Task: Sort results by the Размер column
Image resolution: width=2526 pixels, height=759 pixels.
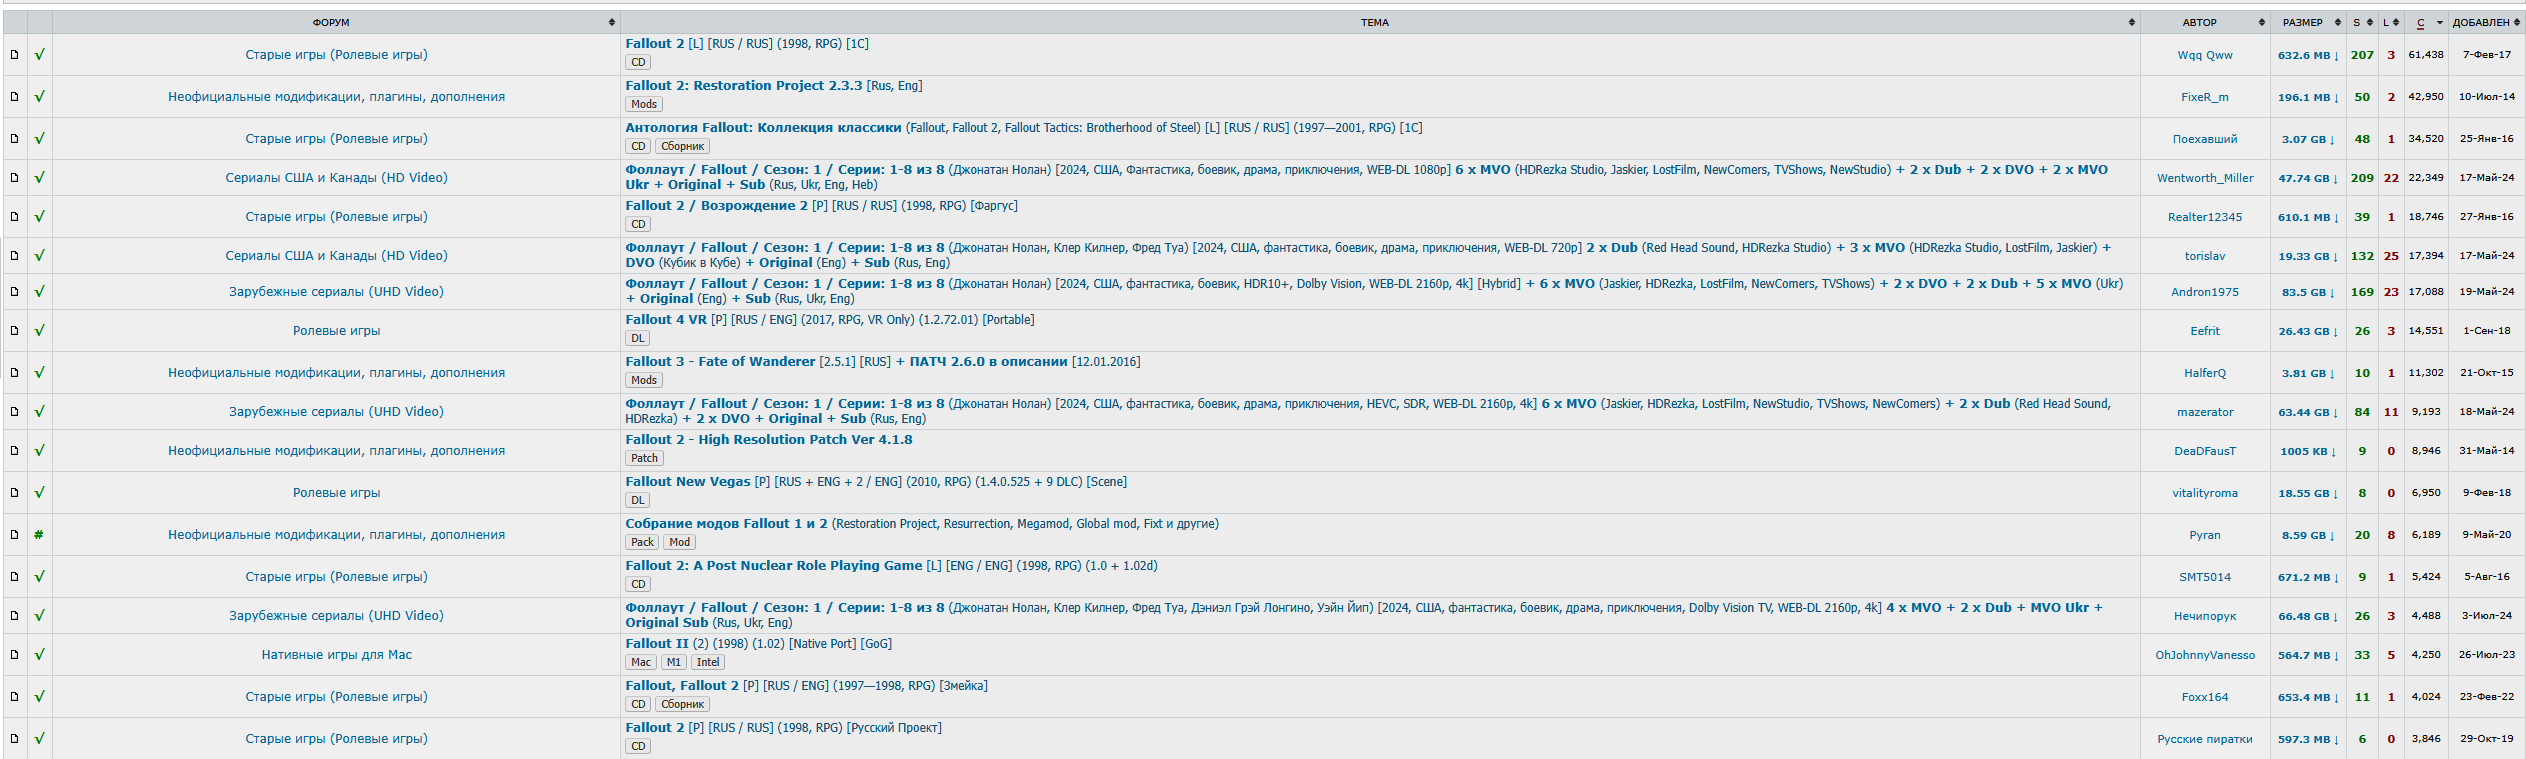Action: click(x=2308, y=22)
